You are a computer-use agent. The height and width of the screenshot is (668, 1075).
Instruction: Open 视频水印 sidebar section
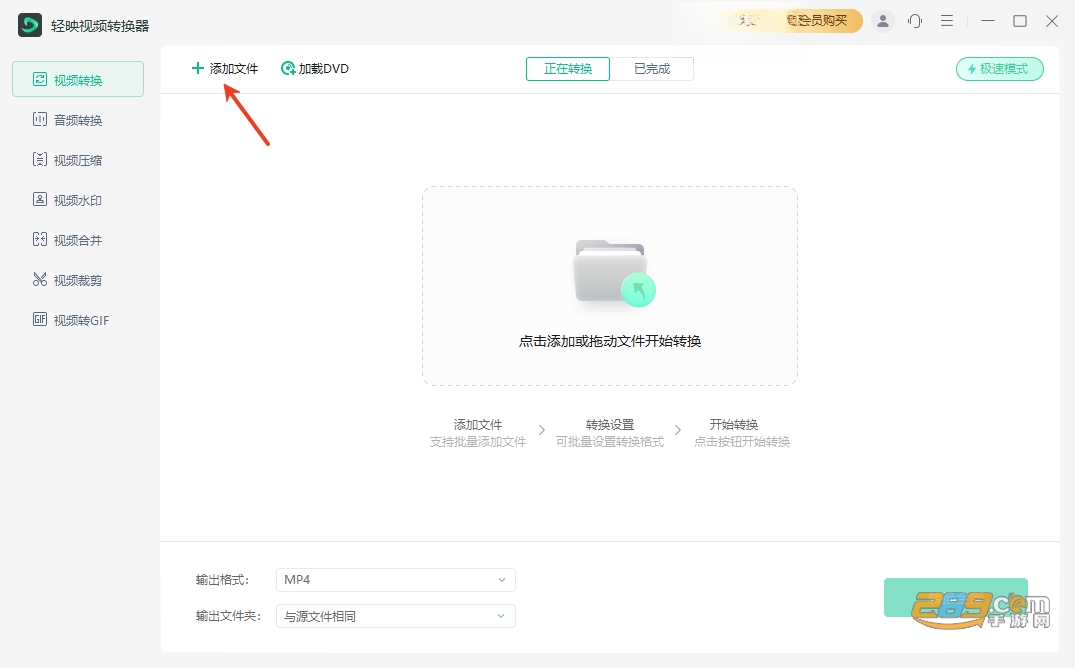tap(78, 200)
